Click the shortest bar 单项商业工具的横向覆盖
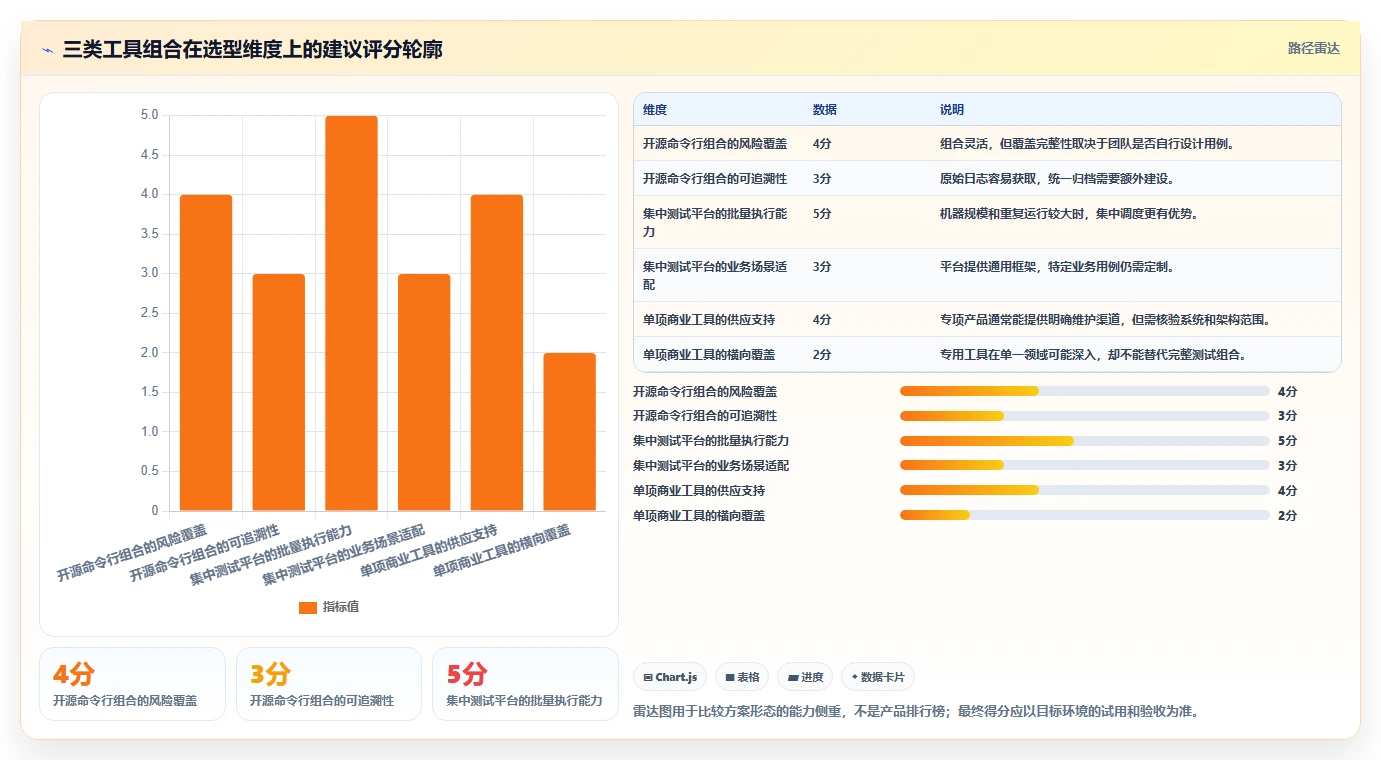This screenshot has height=760, width=1381. [x=570, y=432]
